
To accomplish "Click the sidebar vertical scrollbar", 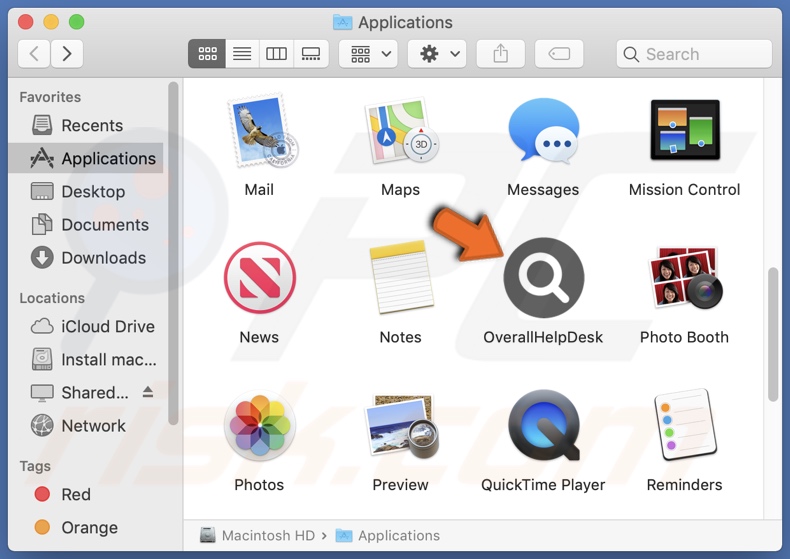I will (173, 253).
